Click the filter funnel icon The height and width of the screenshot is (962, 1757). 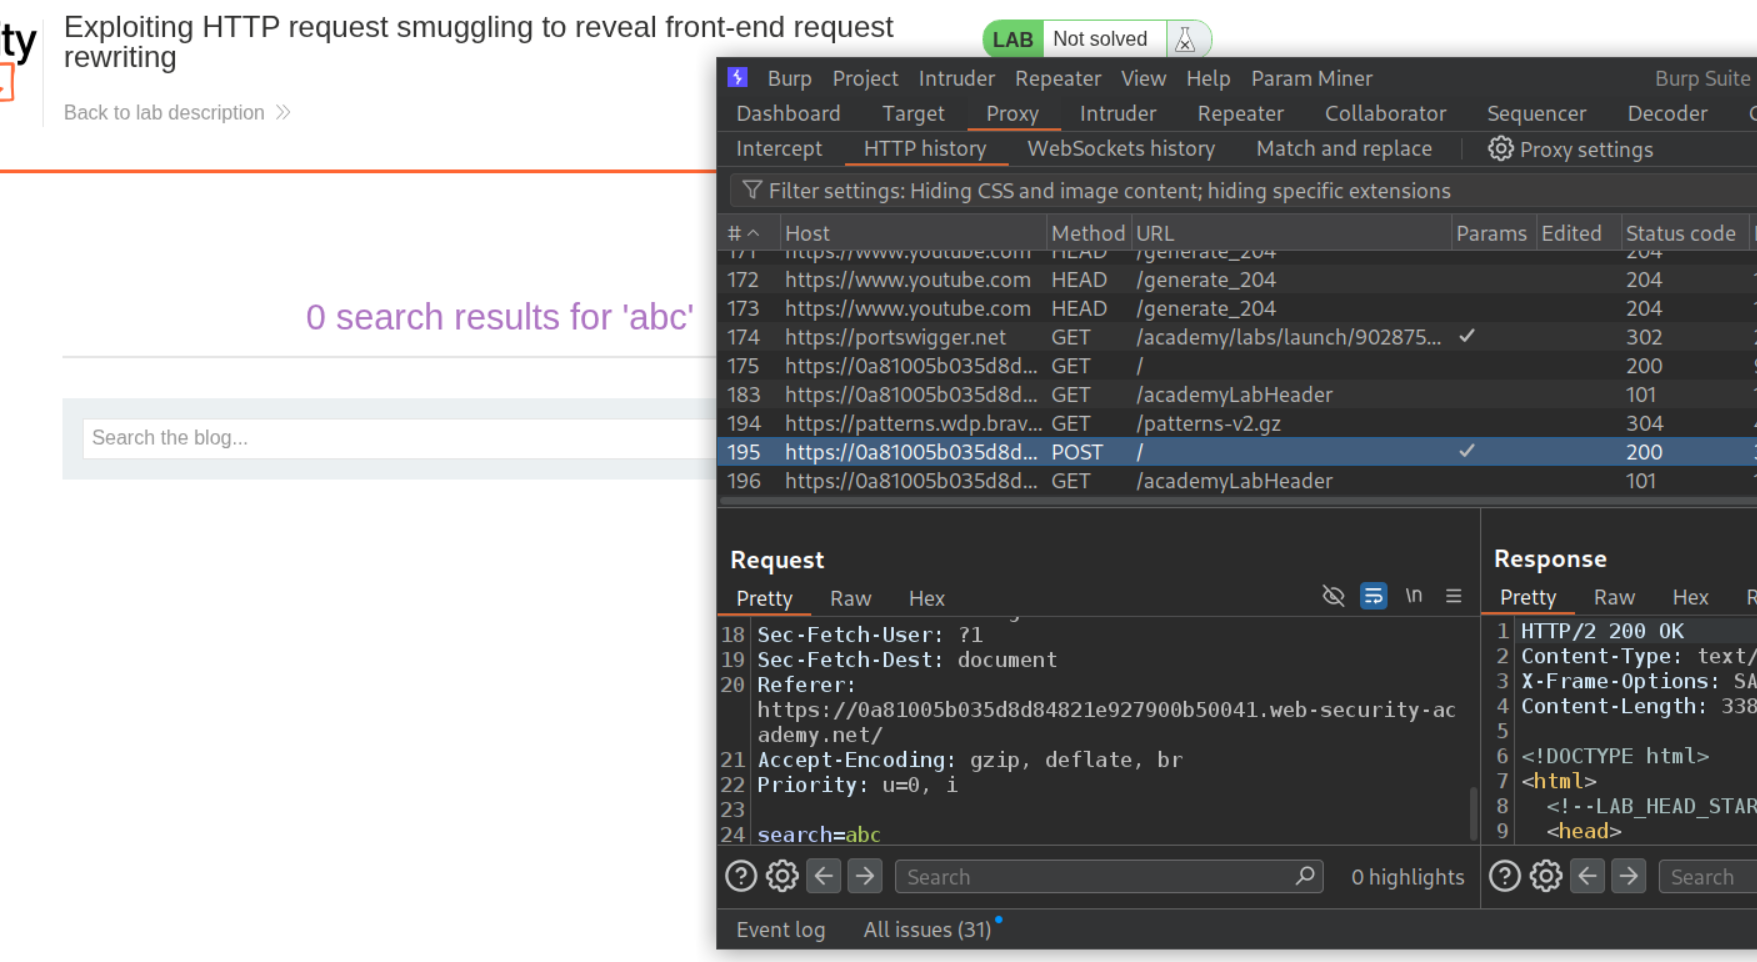(752, 191)
